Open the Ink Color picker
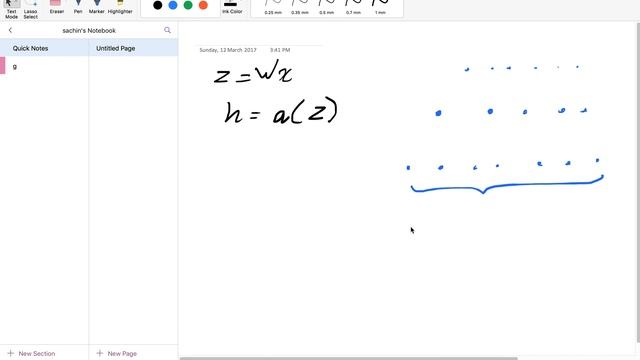 tap(232, 7)
